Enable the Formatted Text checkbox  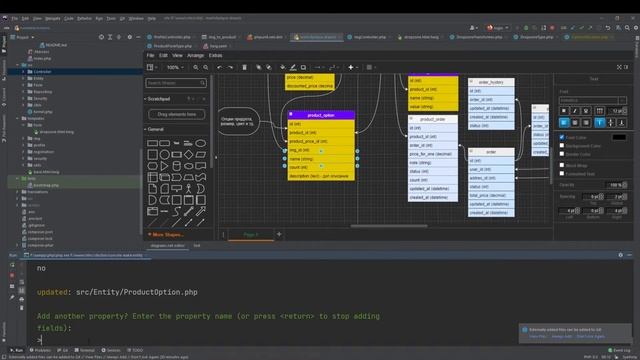pyautogui.click(x=562, y=173)
